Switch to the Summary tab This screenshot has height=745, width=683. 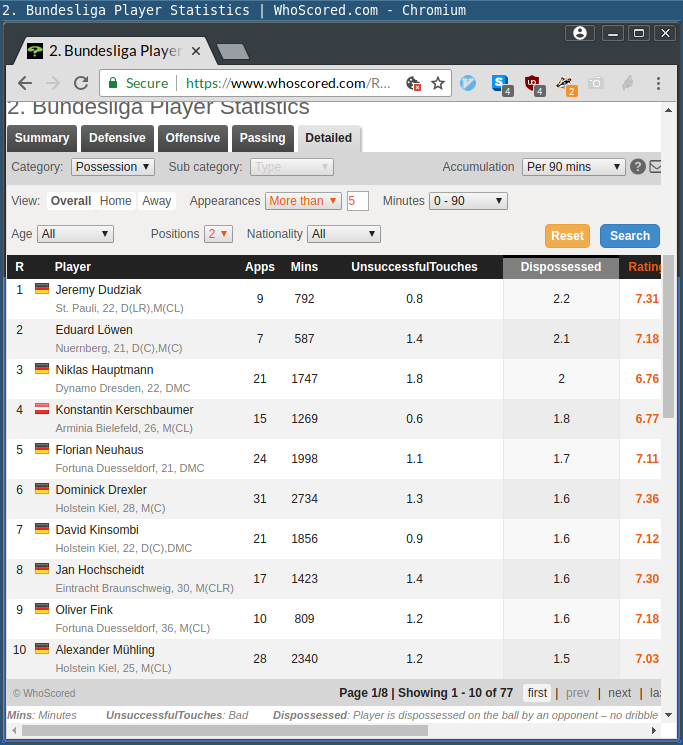(x=42, y=138)
